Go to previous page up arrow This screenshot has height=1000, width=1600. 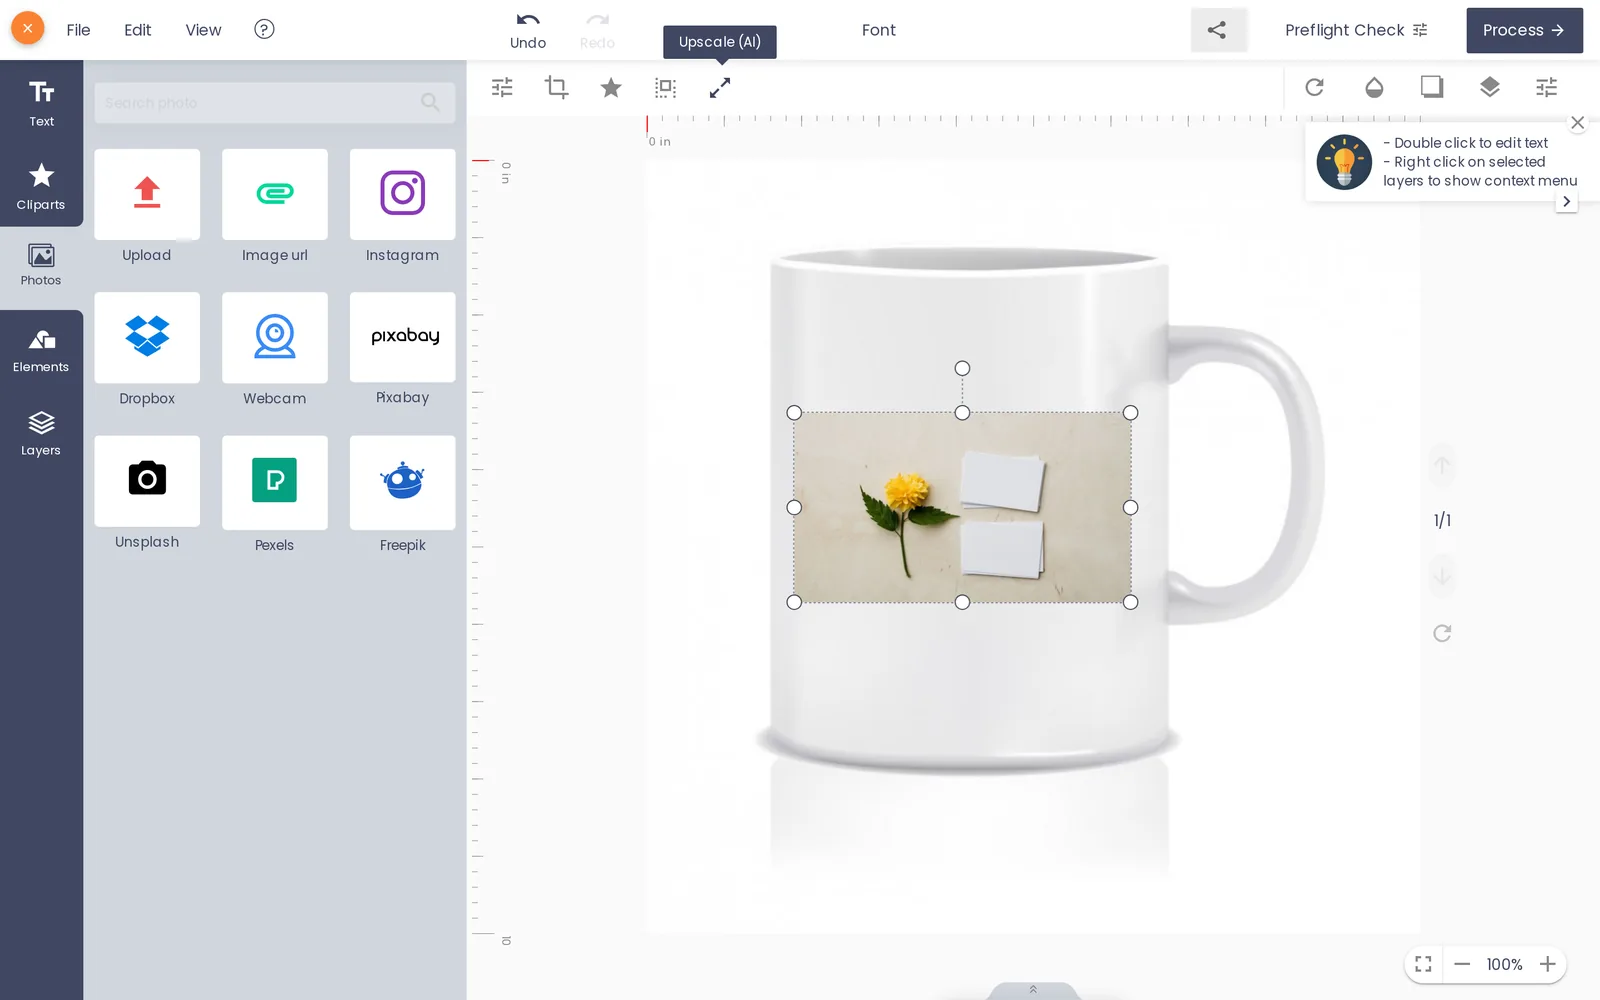click(1442, 465)
